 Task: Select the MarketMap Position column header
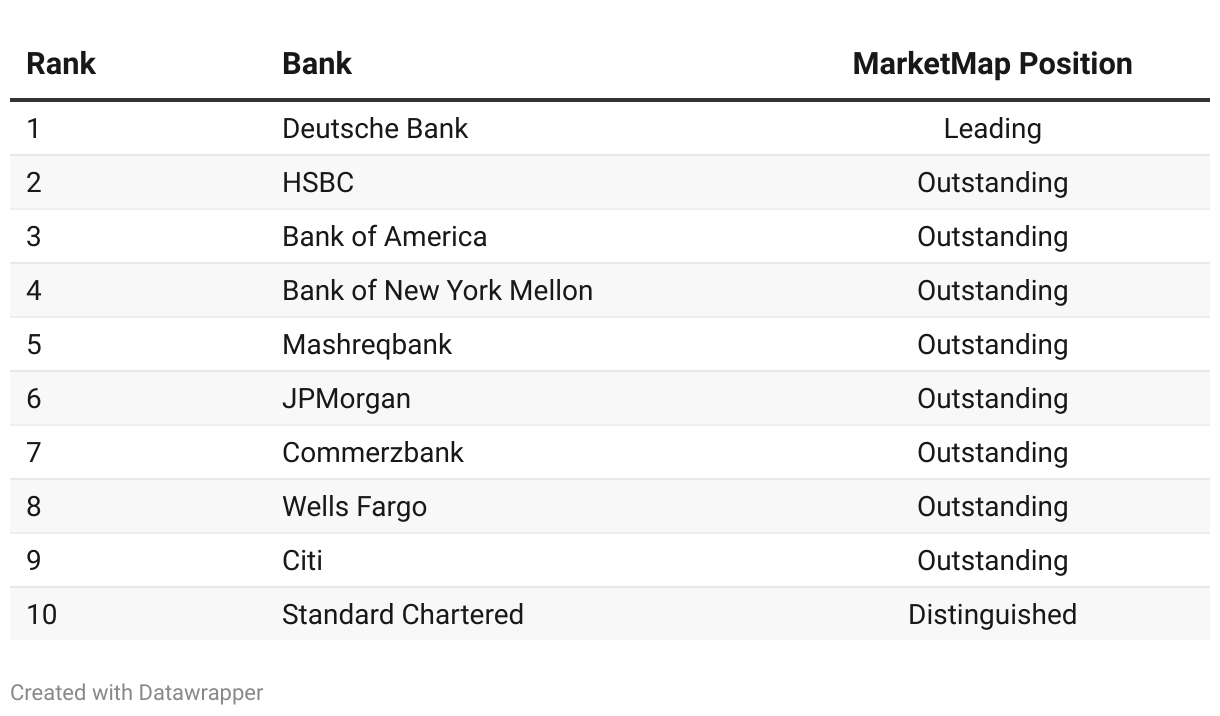(x=992, y=64)
